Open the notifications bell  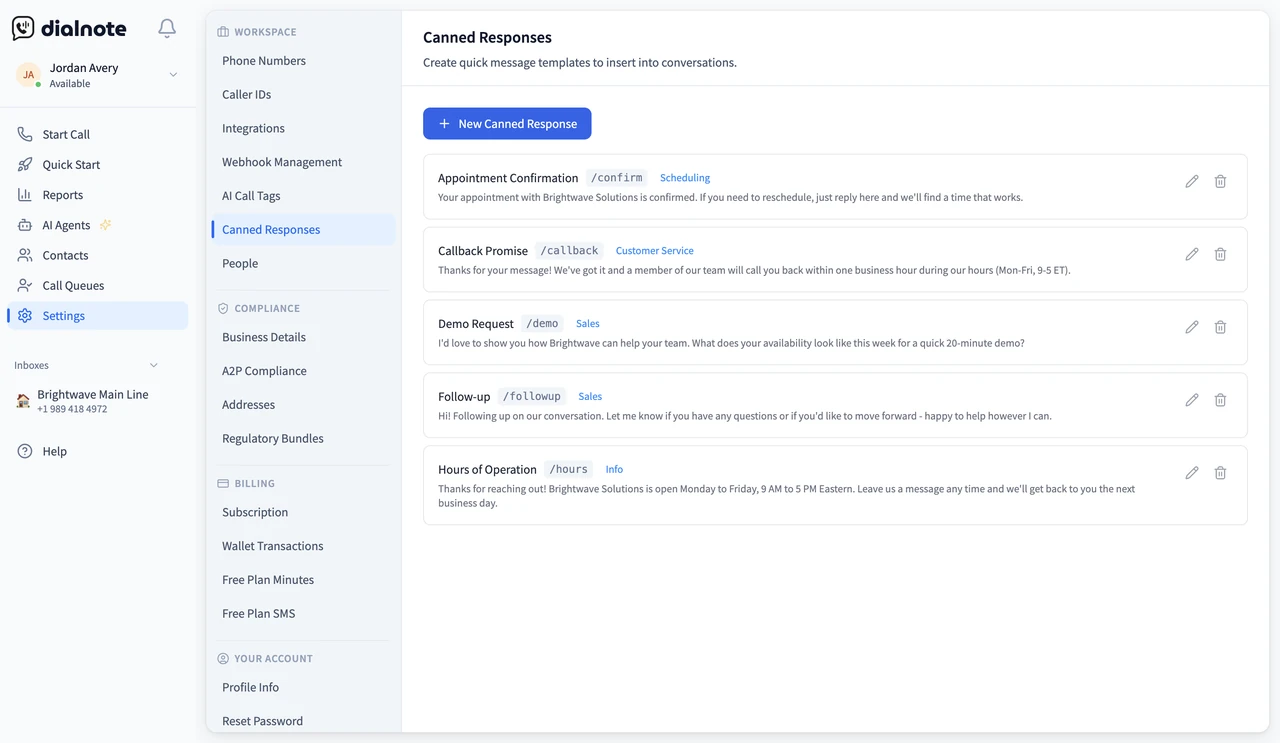point(167,29)
